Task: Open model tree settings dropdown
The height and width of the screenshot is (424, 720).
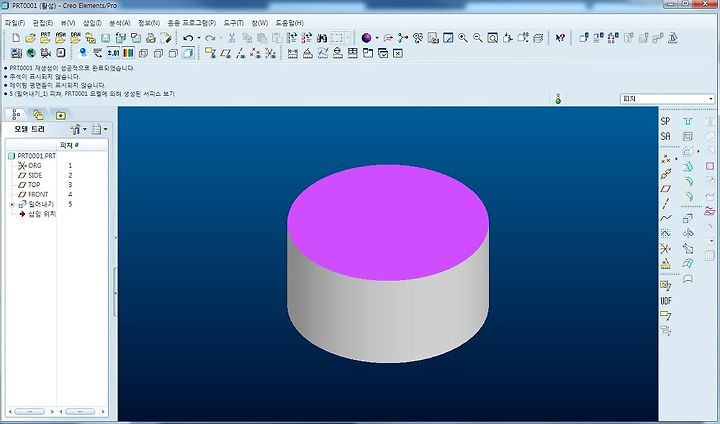Action: 79,130
